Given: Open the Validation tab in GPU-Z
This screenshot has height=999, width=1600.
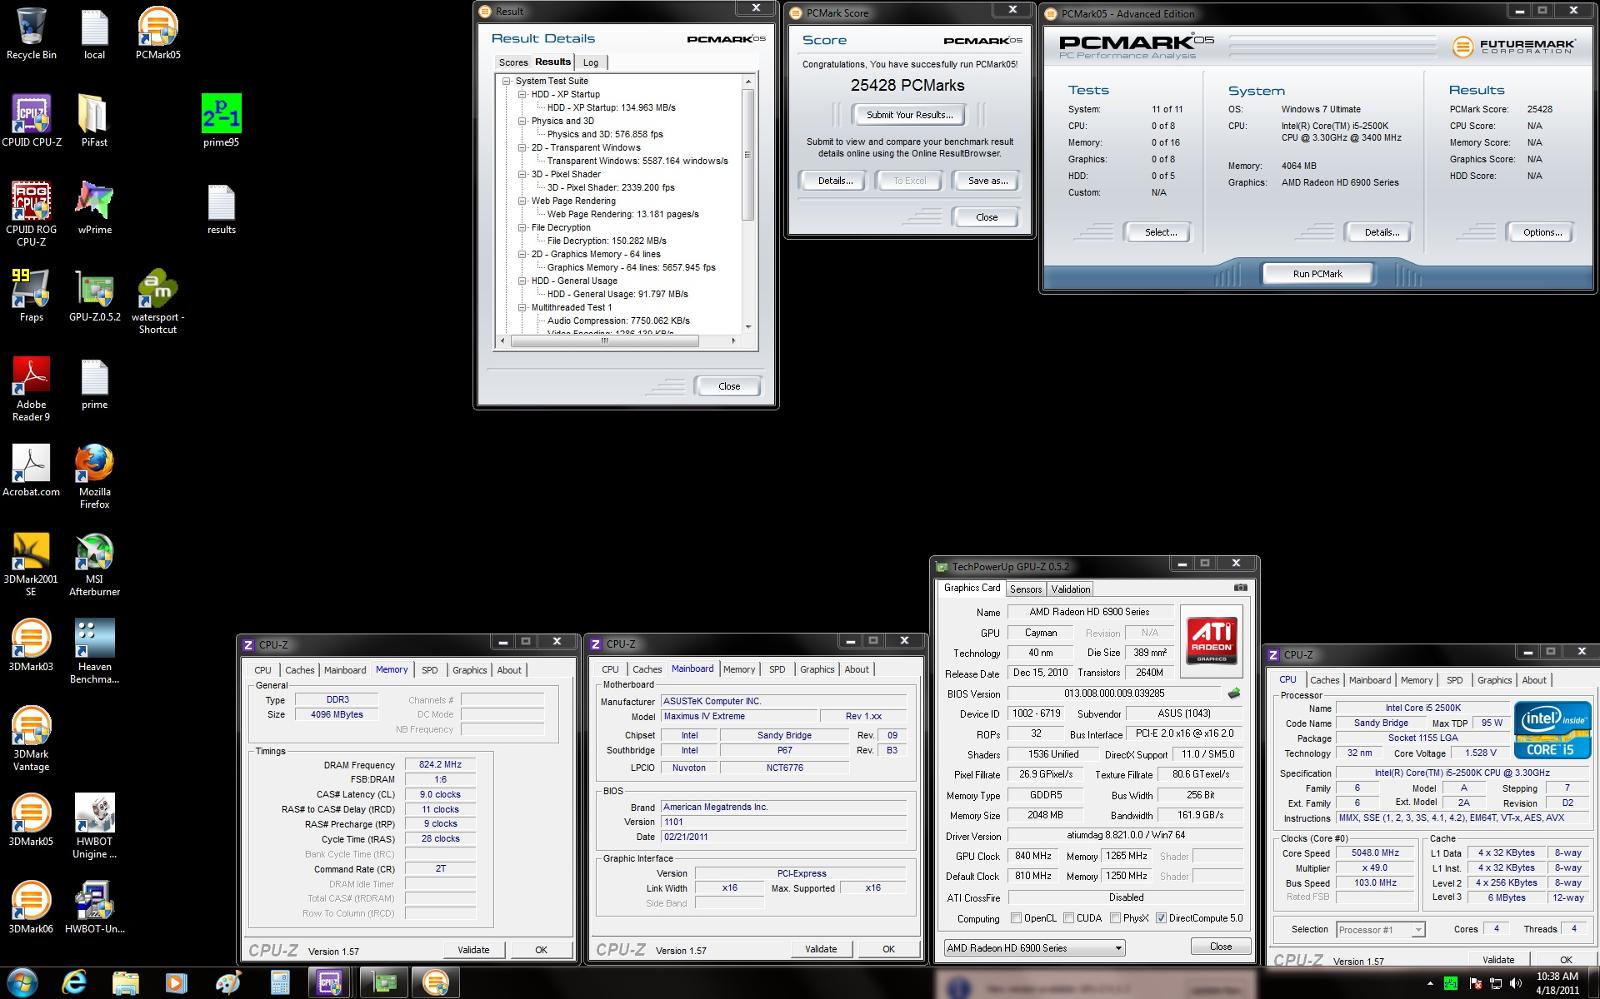Looking at the screenshot, I should click(1071, 589).
